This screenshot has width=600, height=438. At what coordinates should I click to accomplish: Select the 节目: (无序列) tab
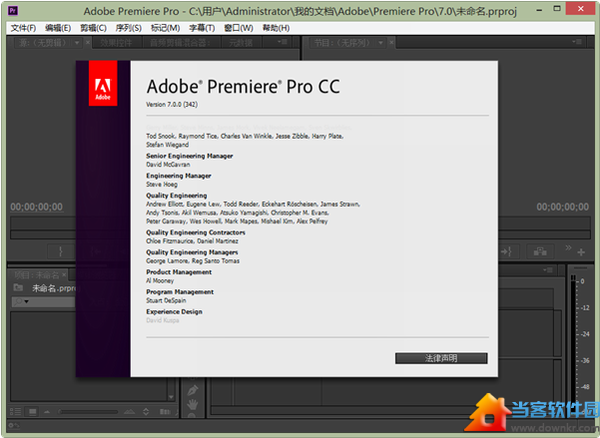(342, 43)
